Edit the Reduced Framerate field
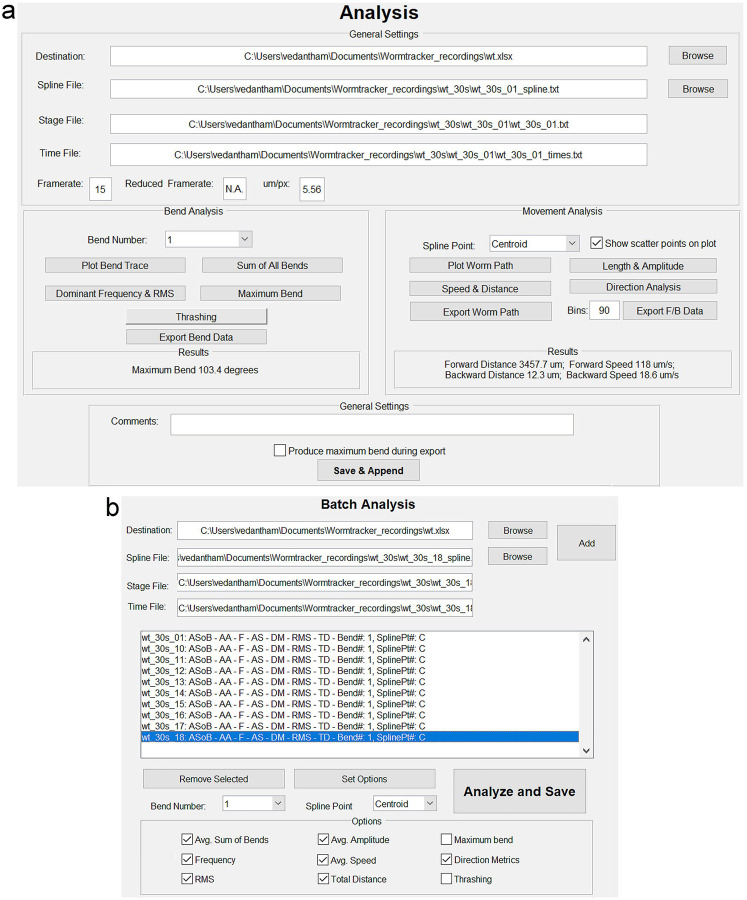 pyautogui.click(x=234, y=188)
